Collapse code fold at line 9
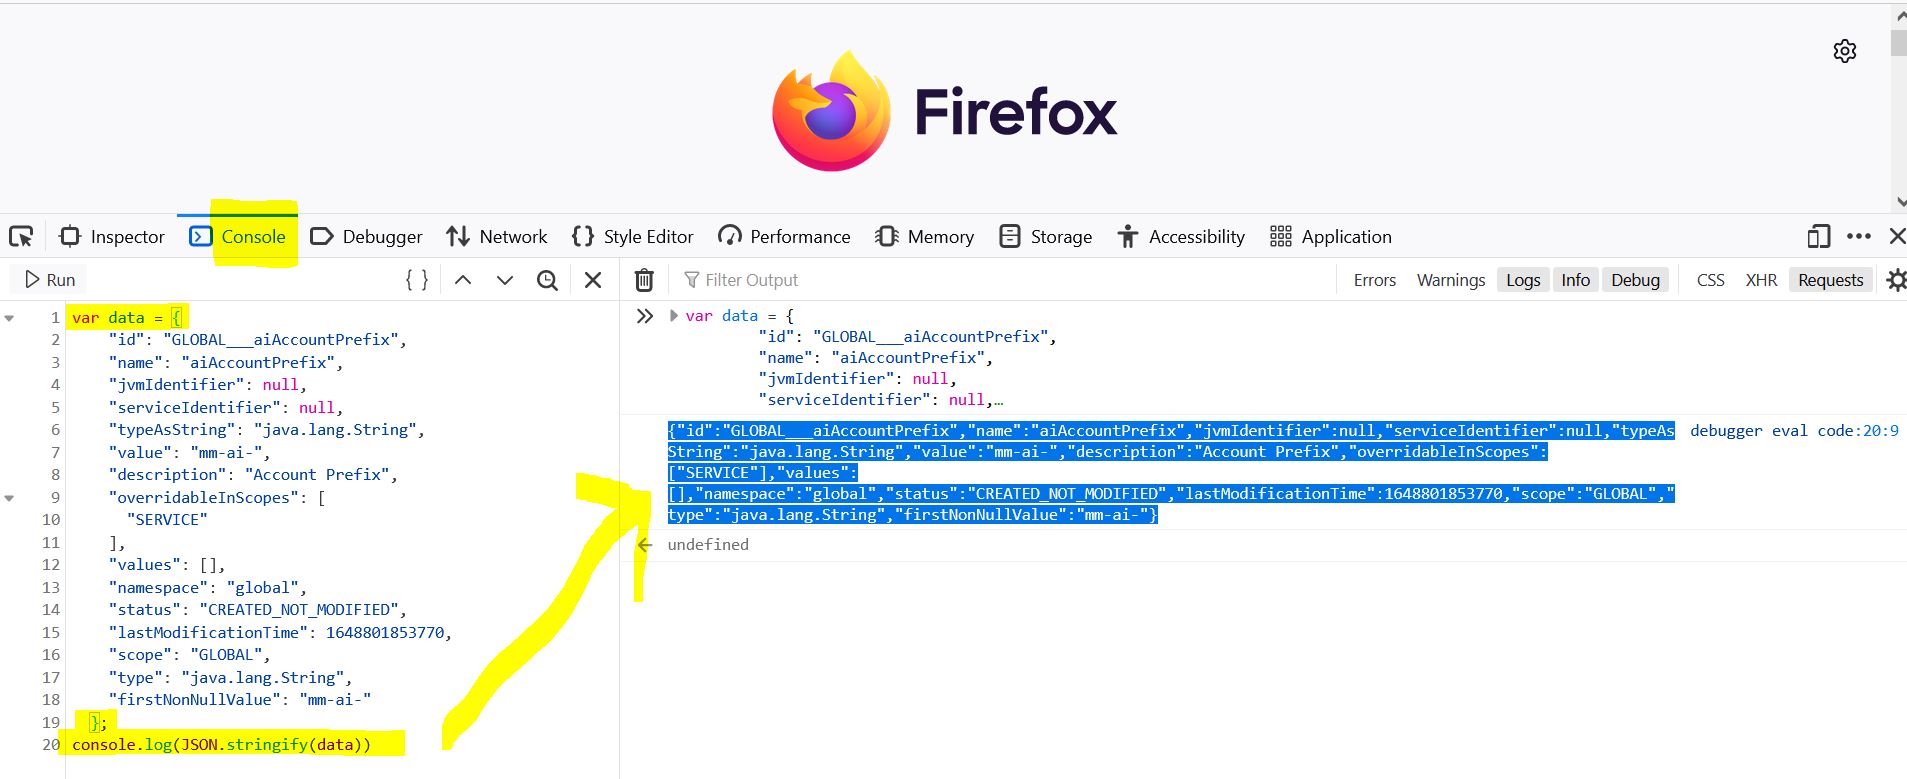 click(x=9, y=498)
